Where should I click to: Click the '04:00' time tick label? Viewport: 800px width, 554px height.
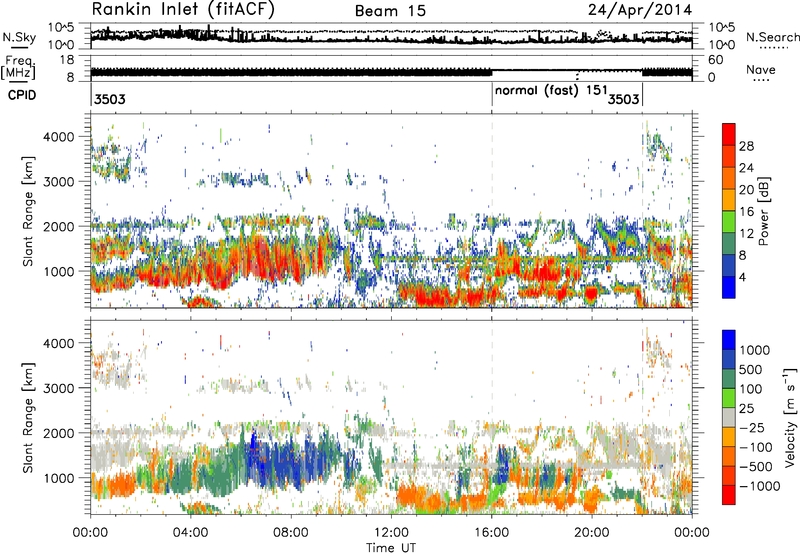coord(190,533)
